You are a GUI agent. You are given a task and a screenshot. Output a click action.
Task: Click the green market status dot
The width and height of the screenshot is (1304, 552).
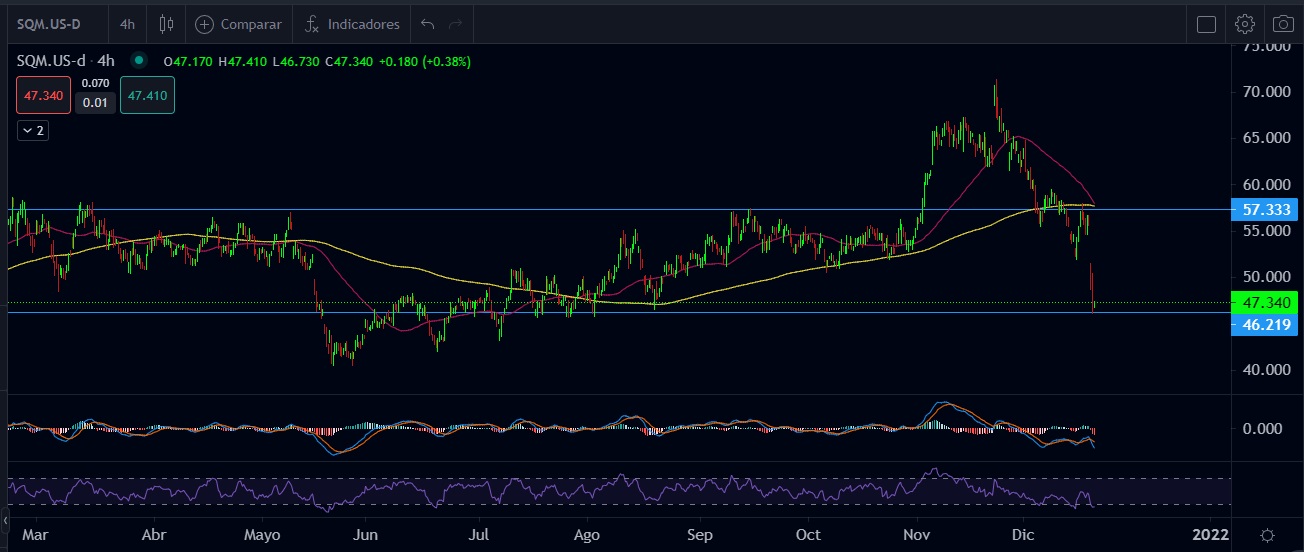tap(137, 61)
